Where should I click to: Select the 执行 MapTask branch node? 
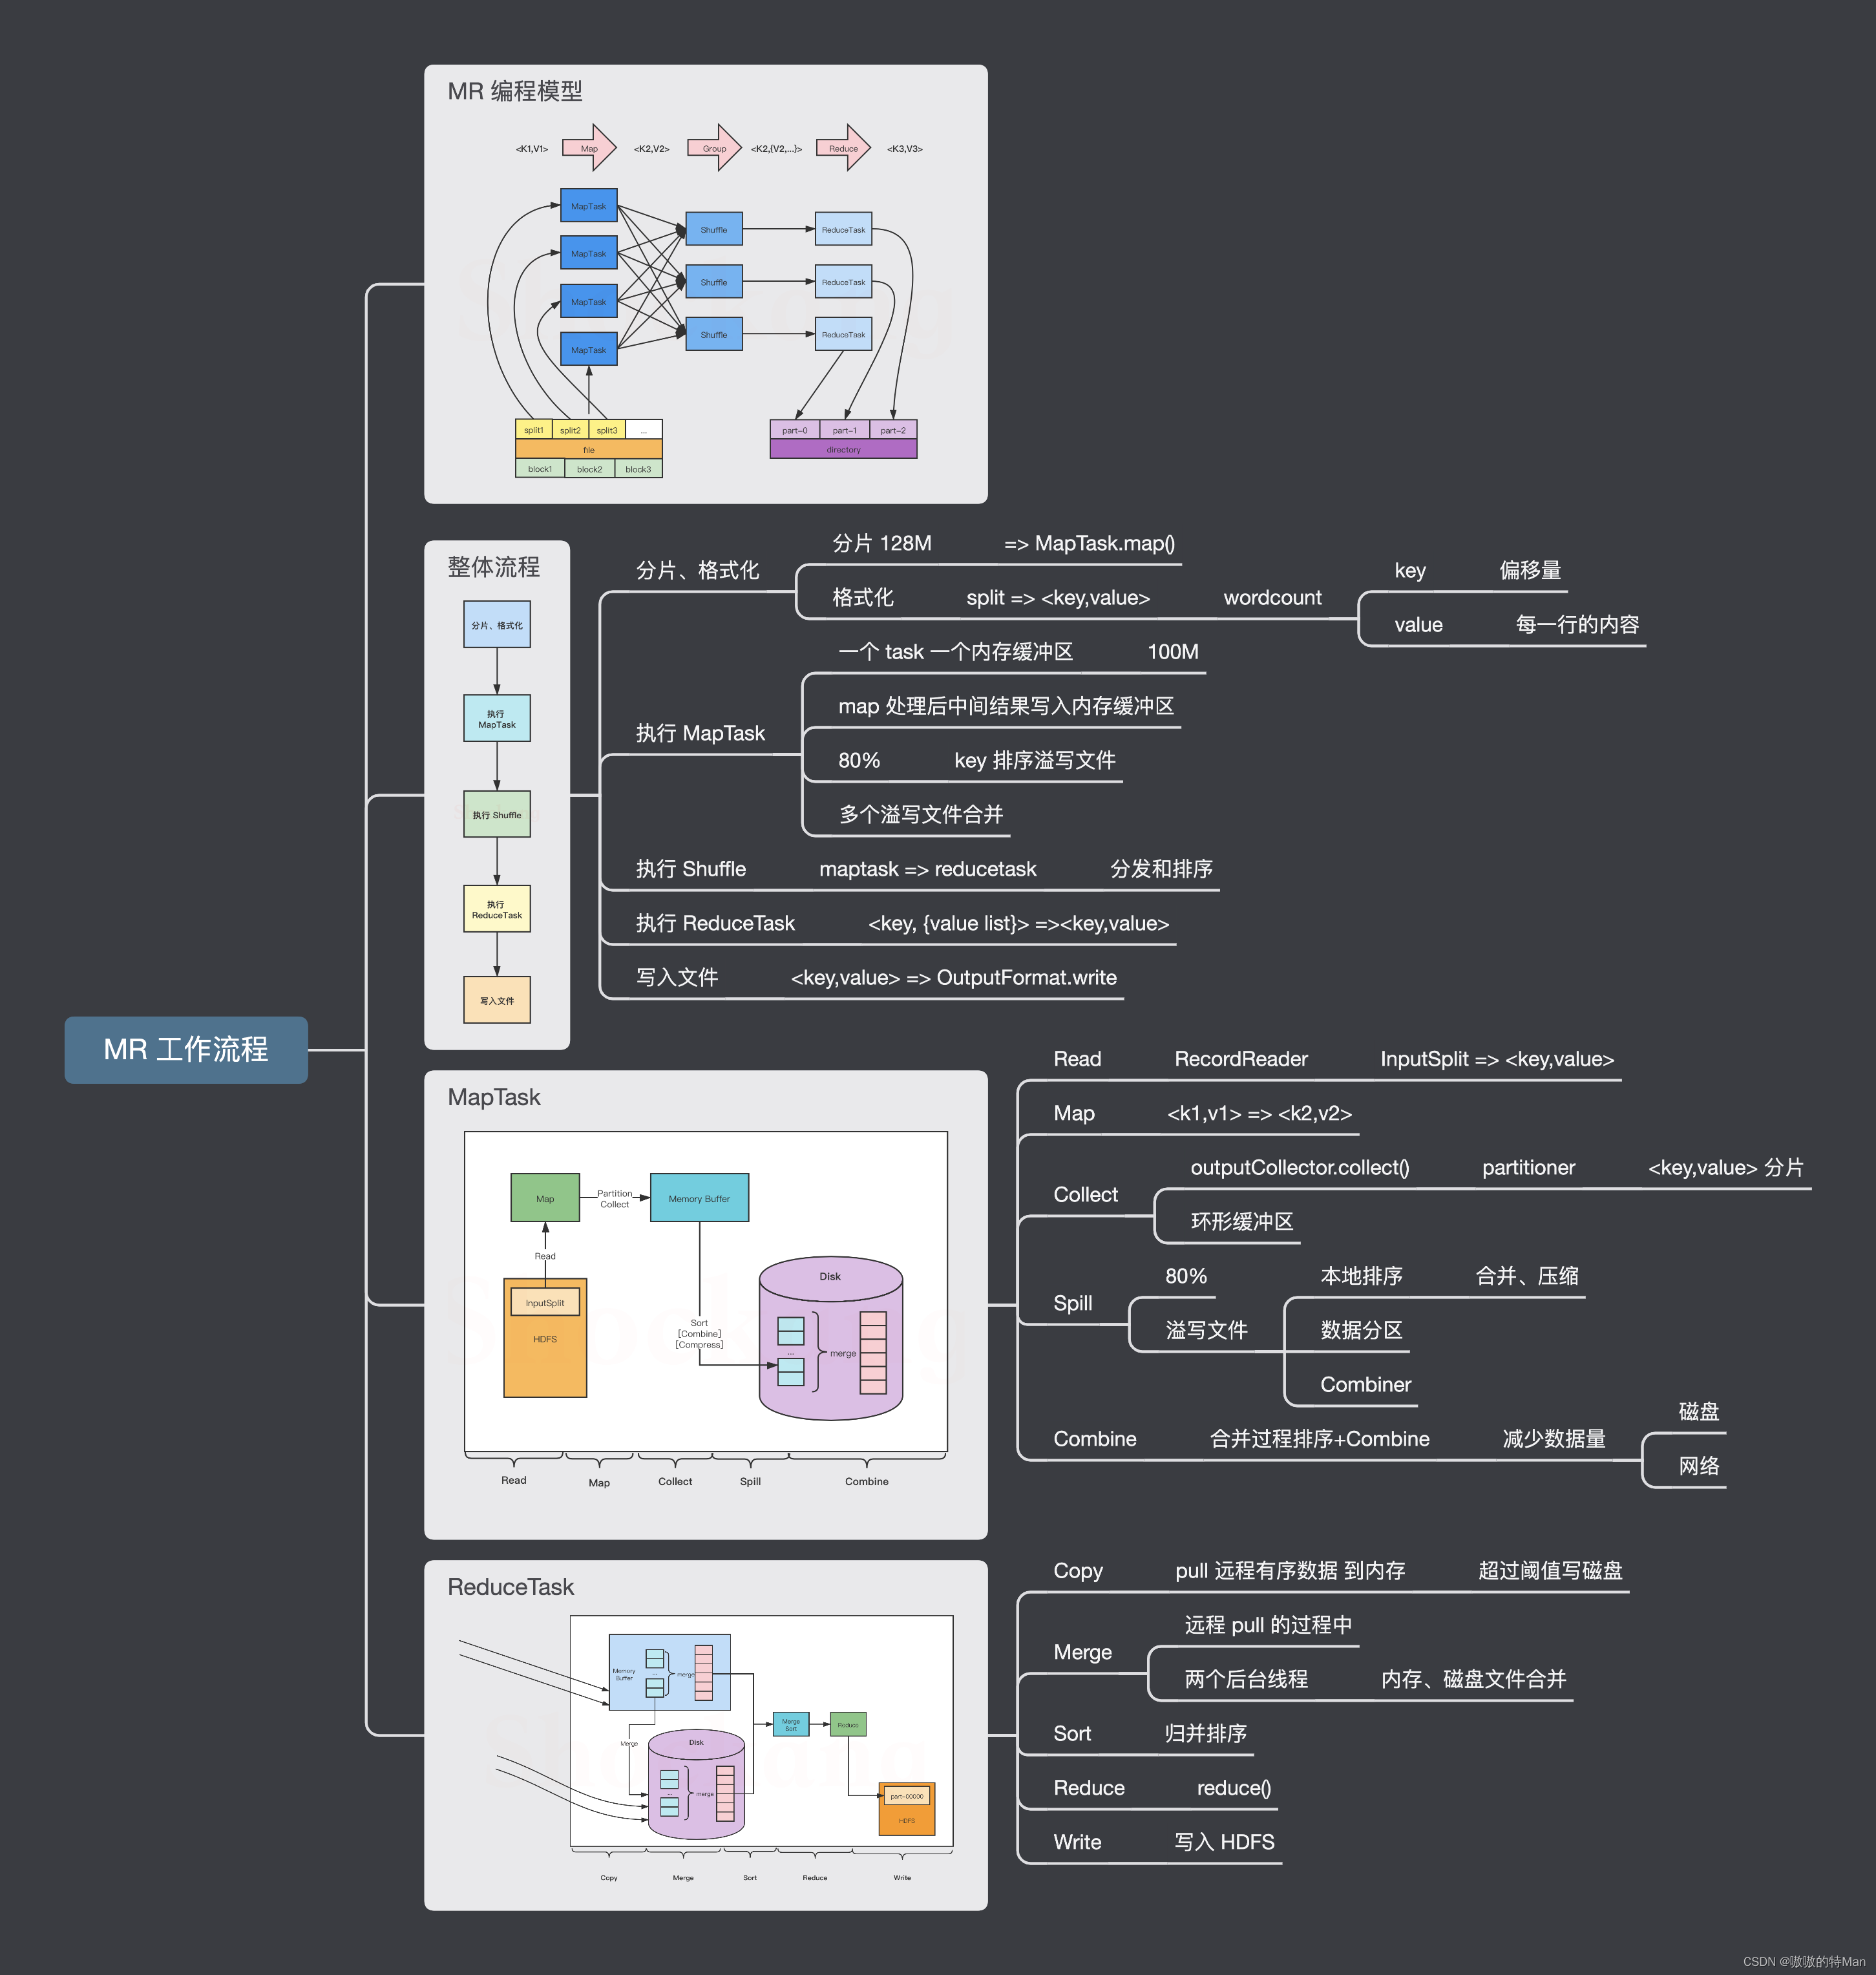pyautogui.click(x=700, y=733)
